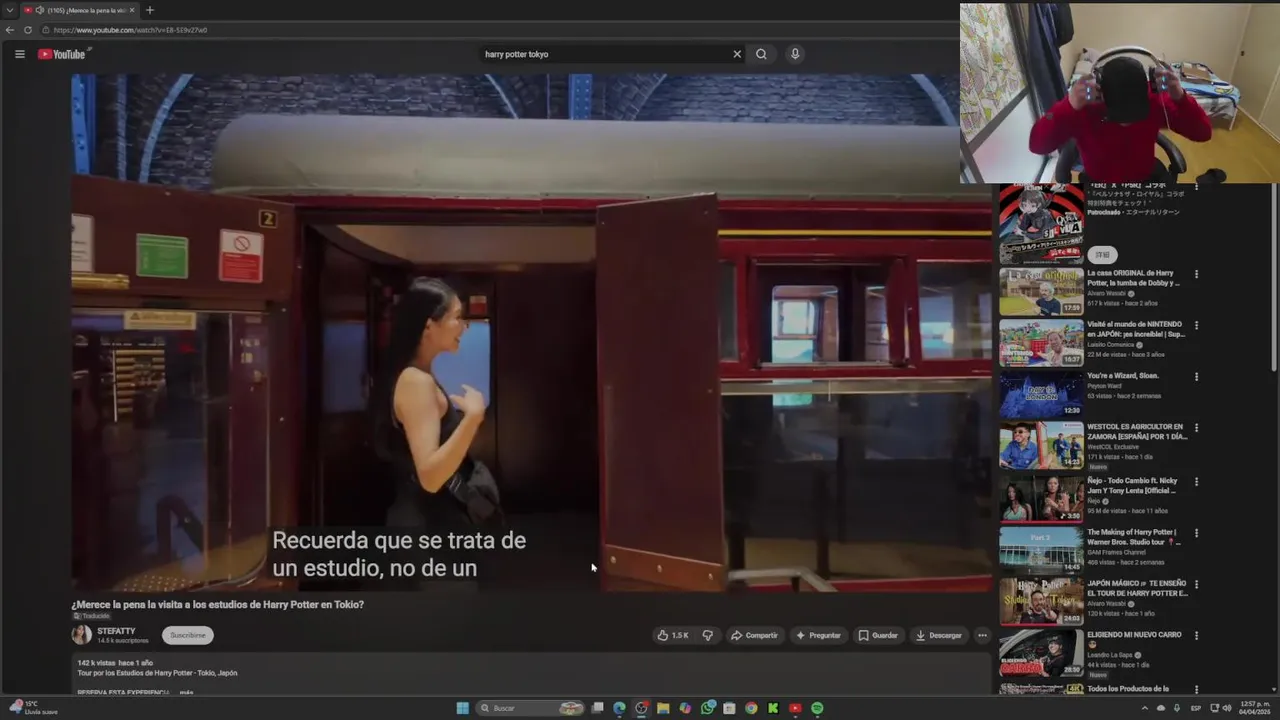The width and height of the screenshot is (1280, 720).
Task: Open Windows Start menu
Action: pyautogui.click(x=462, y=708)
